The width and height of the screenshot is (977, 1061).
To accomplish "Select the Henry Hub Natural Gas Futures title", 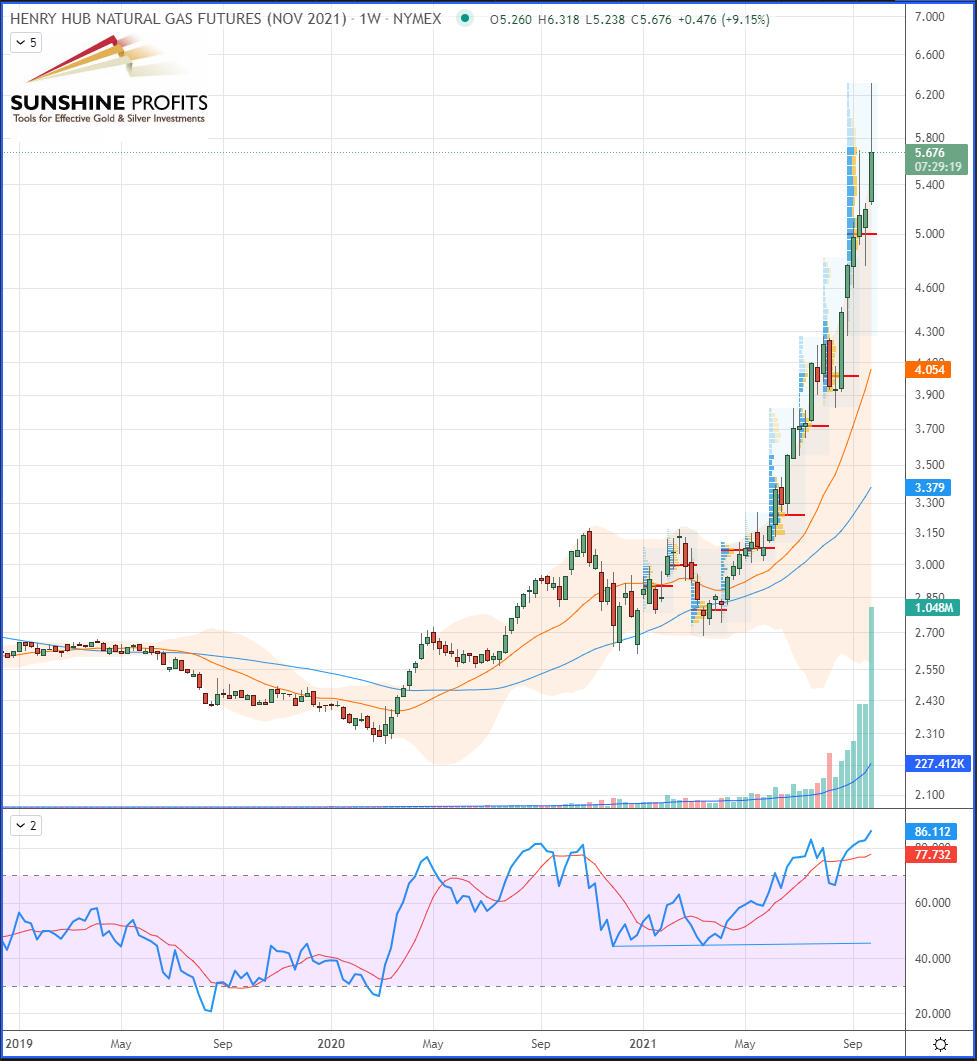I will tap(179, 19).
